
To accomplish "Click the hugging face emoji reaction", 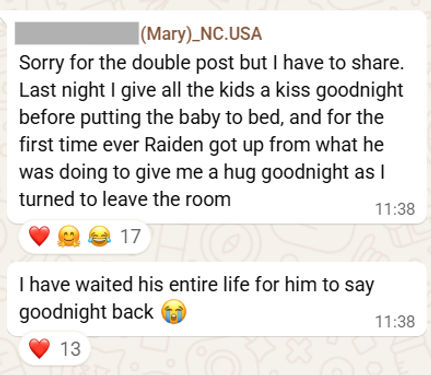I will (69, 236).
